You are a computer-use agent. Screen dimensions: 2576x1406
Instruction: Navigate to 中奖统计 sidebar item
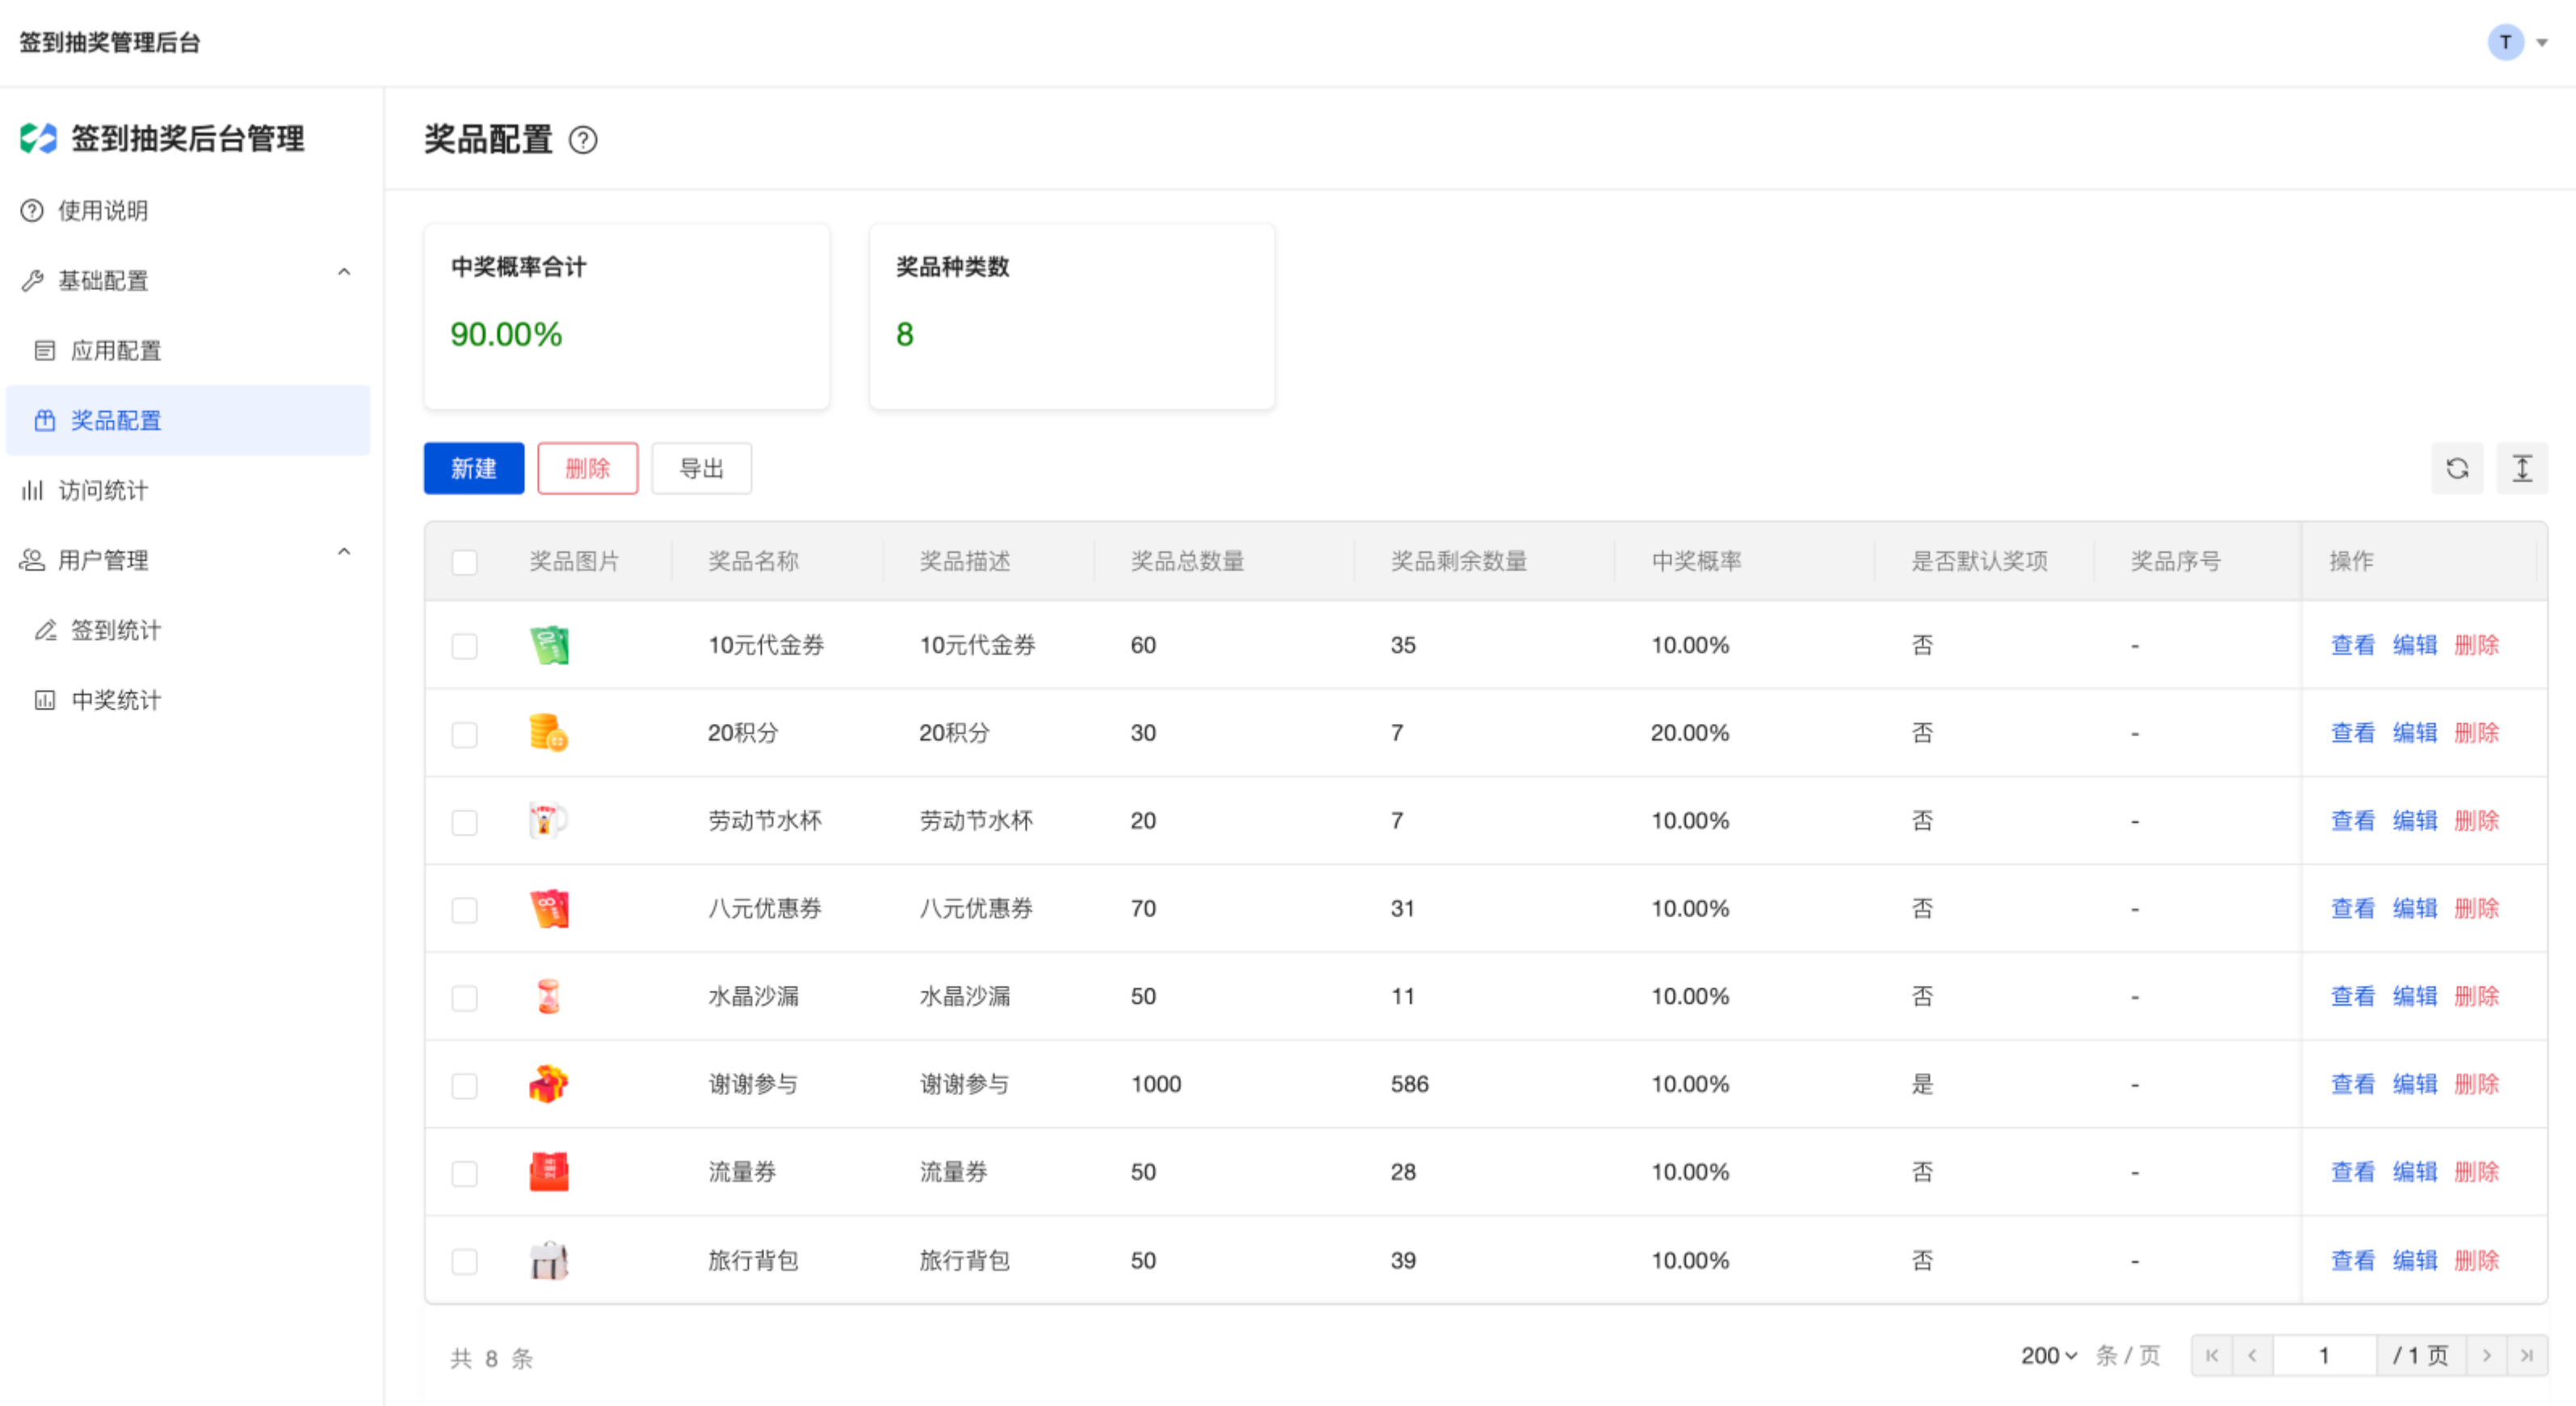coord(116,700)
